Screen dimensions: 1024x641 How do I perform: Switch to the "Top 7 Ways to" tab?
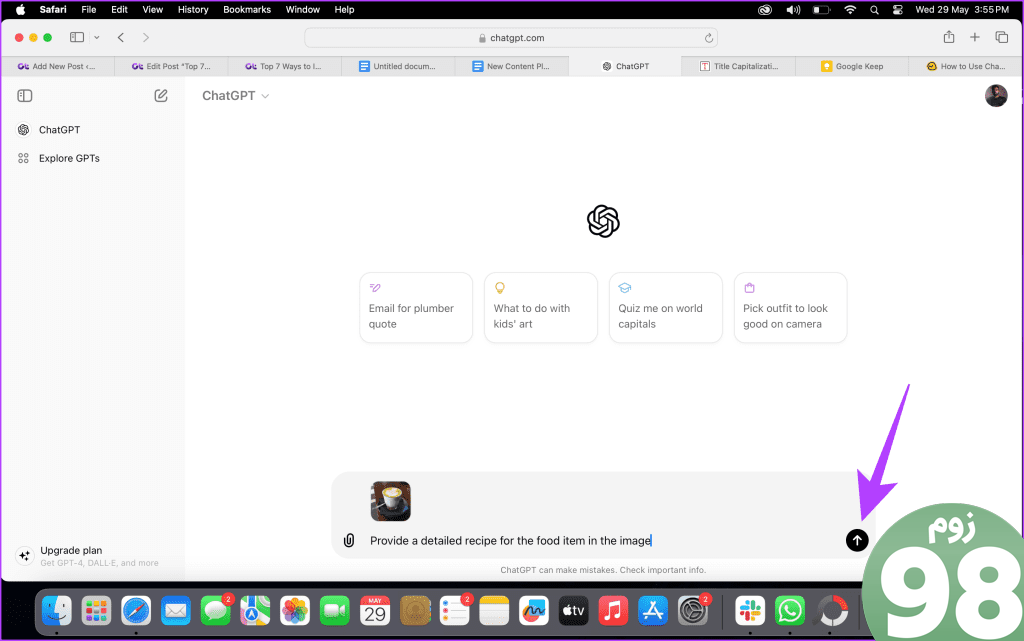pos(284,66)
